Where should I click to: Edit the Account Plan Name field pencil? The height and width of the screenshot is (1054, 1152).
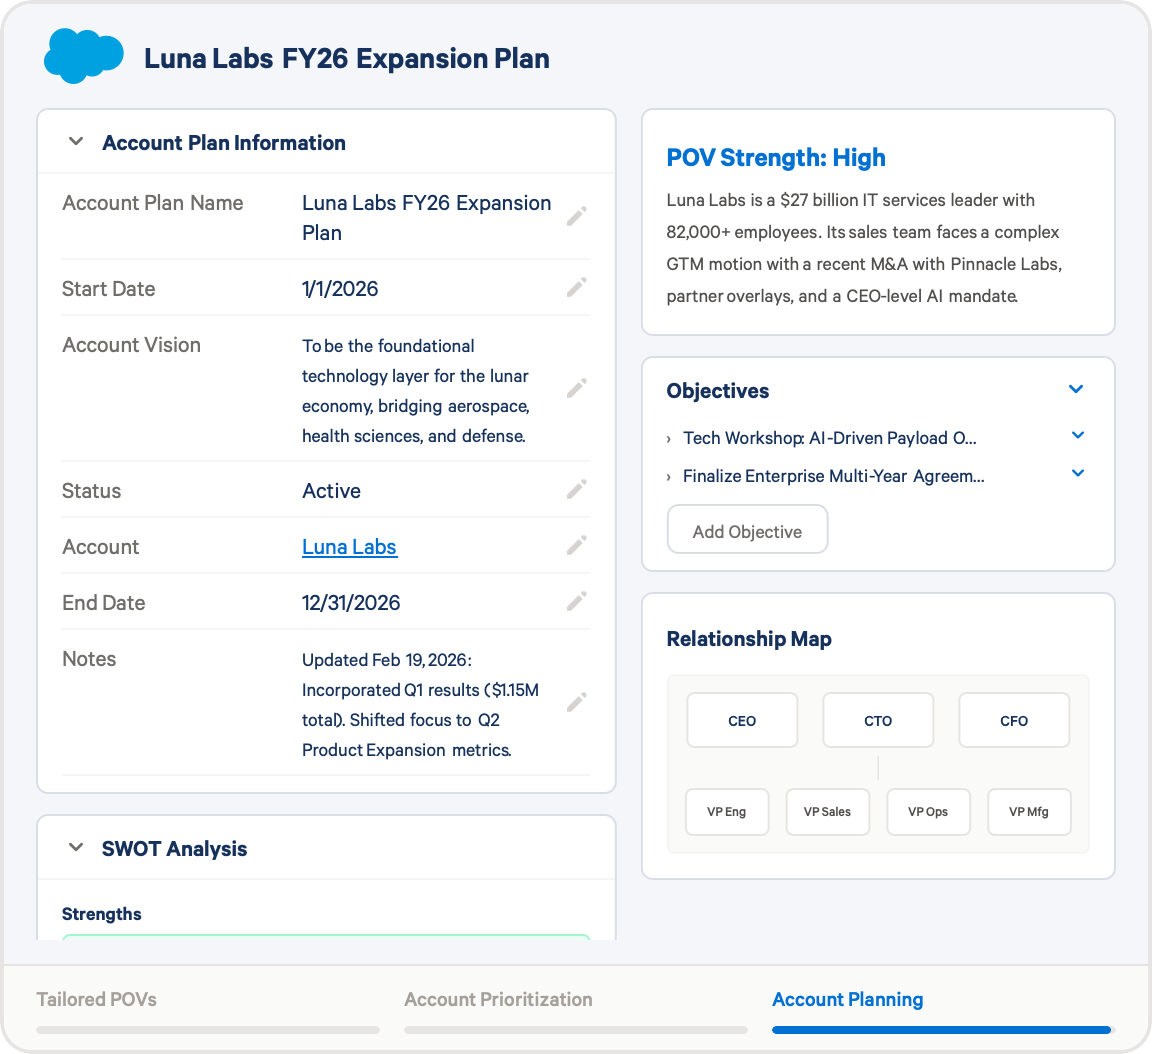pyautogui.click(x=576, y=217)
